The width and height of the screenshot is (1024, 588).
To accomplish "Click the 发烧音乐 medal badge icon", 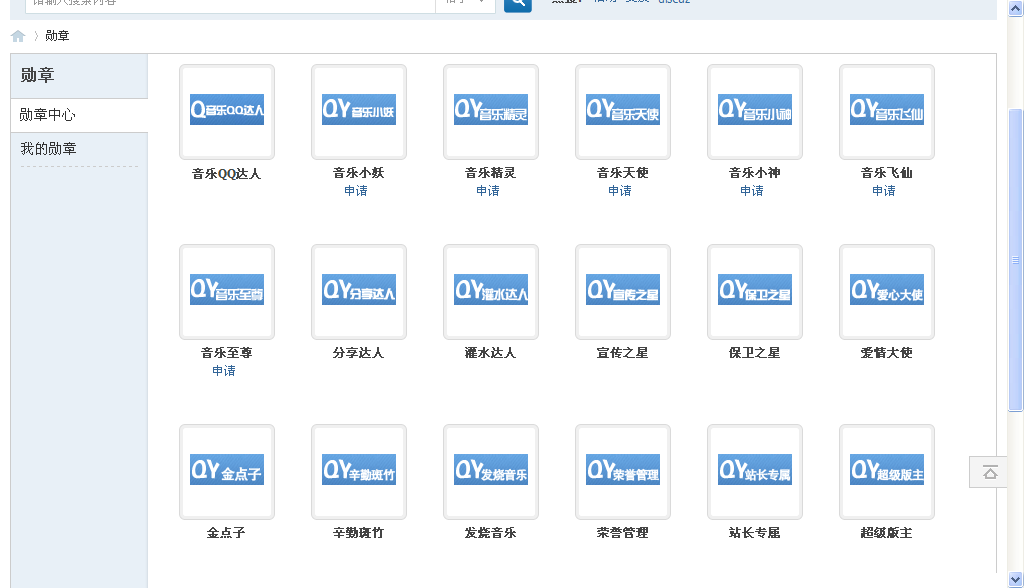I will 490,470.
